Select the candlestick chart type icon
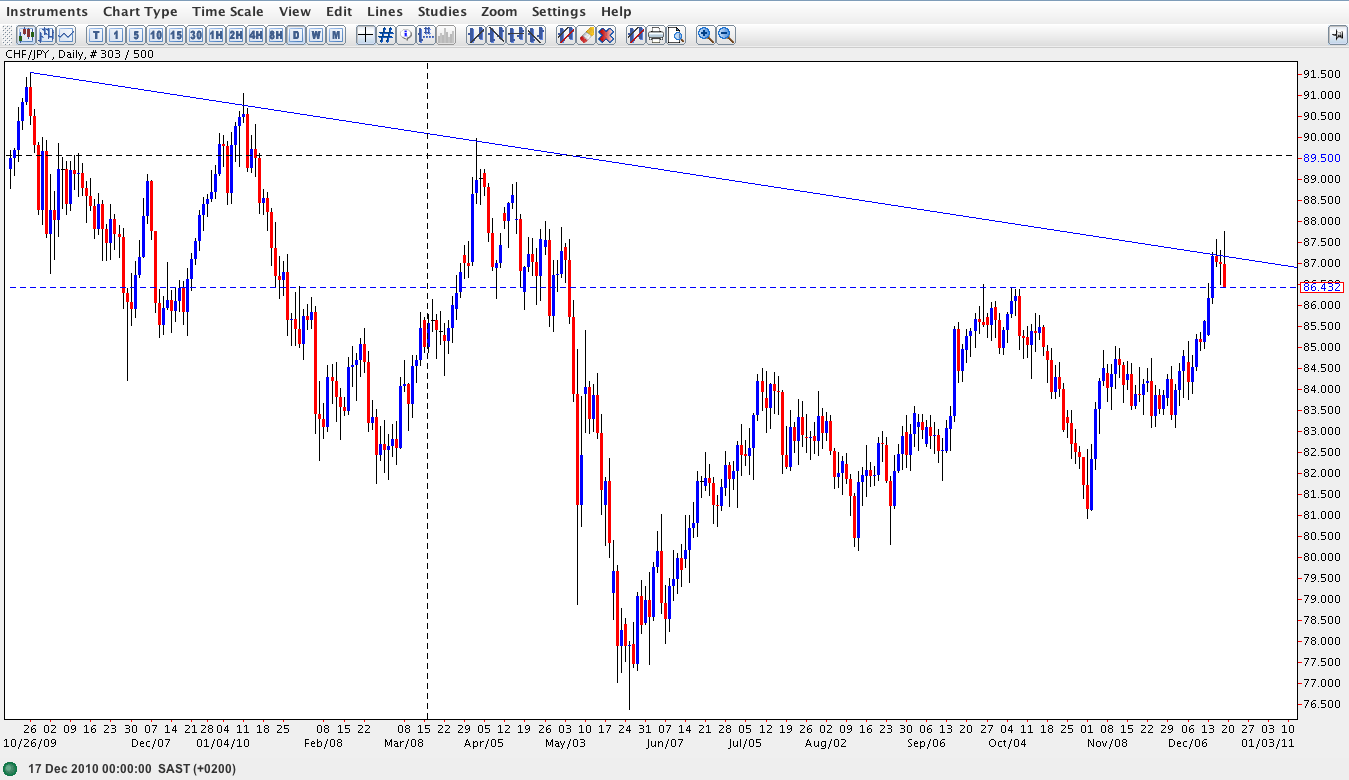Viewport: 1349px width, 780px height. click(x=26, y=35)
